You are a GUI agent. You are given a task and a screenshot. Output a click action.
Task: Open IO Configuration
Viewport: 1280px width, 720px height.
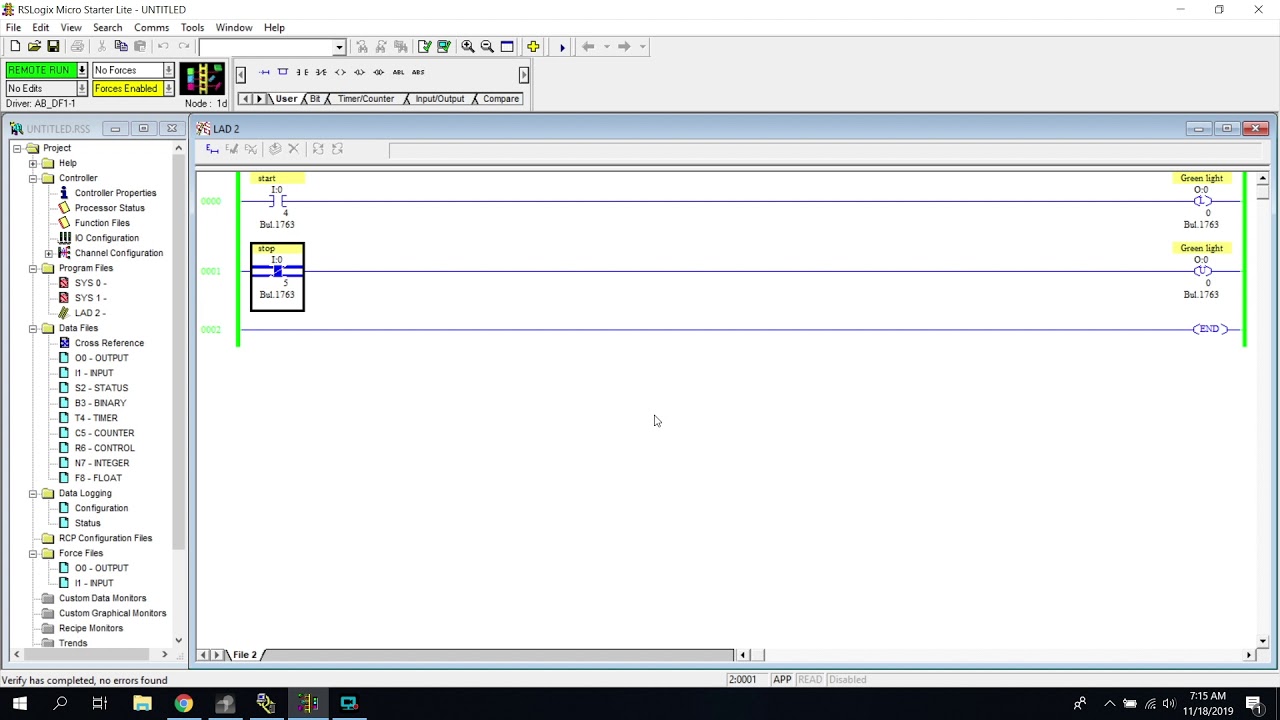click(106, 238)
